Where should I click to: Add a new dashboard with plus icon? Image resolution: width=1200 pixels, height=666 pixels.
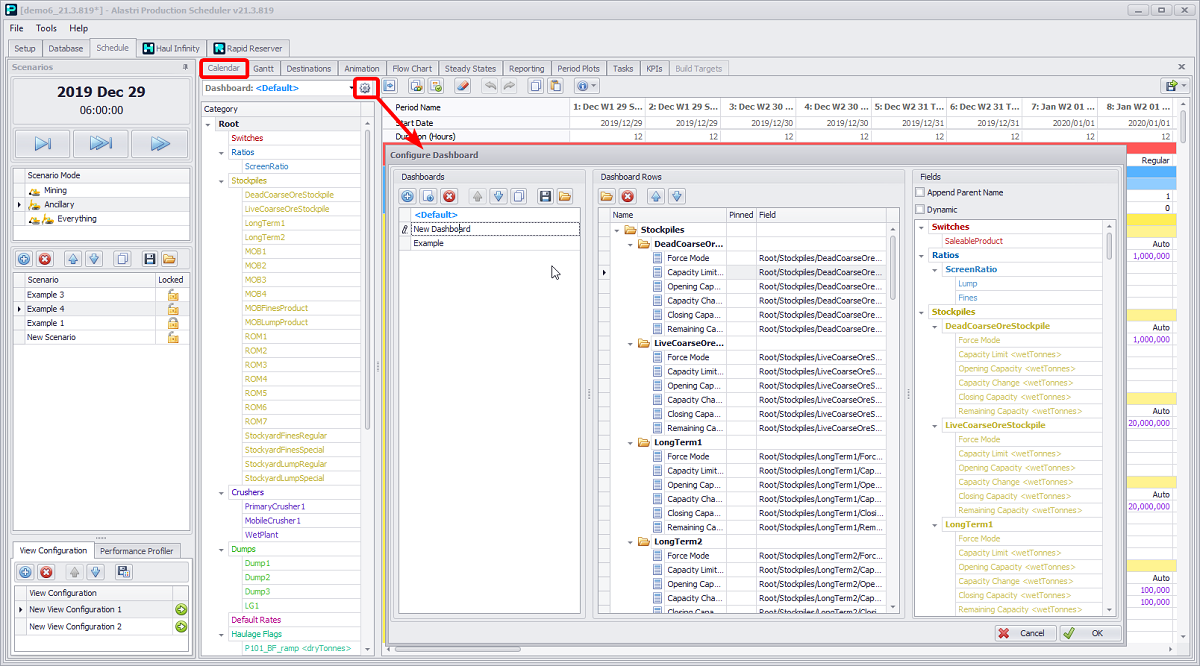(408, 197)
